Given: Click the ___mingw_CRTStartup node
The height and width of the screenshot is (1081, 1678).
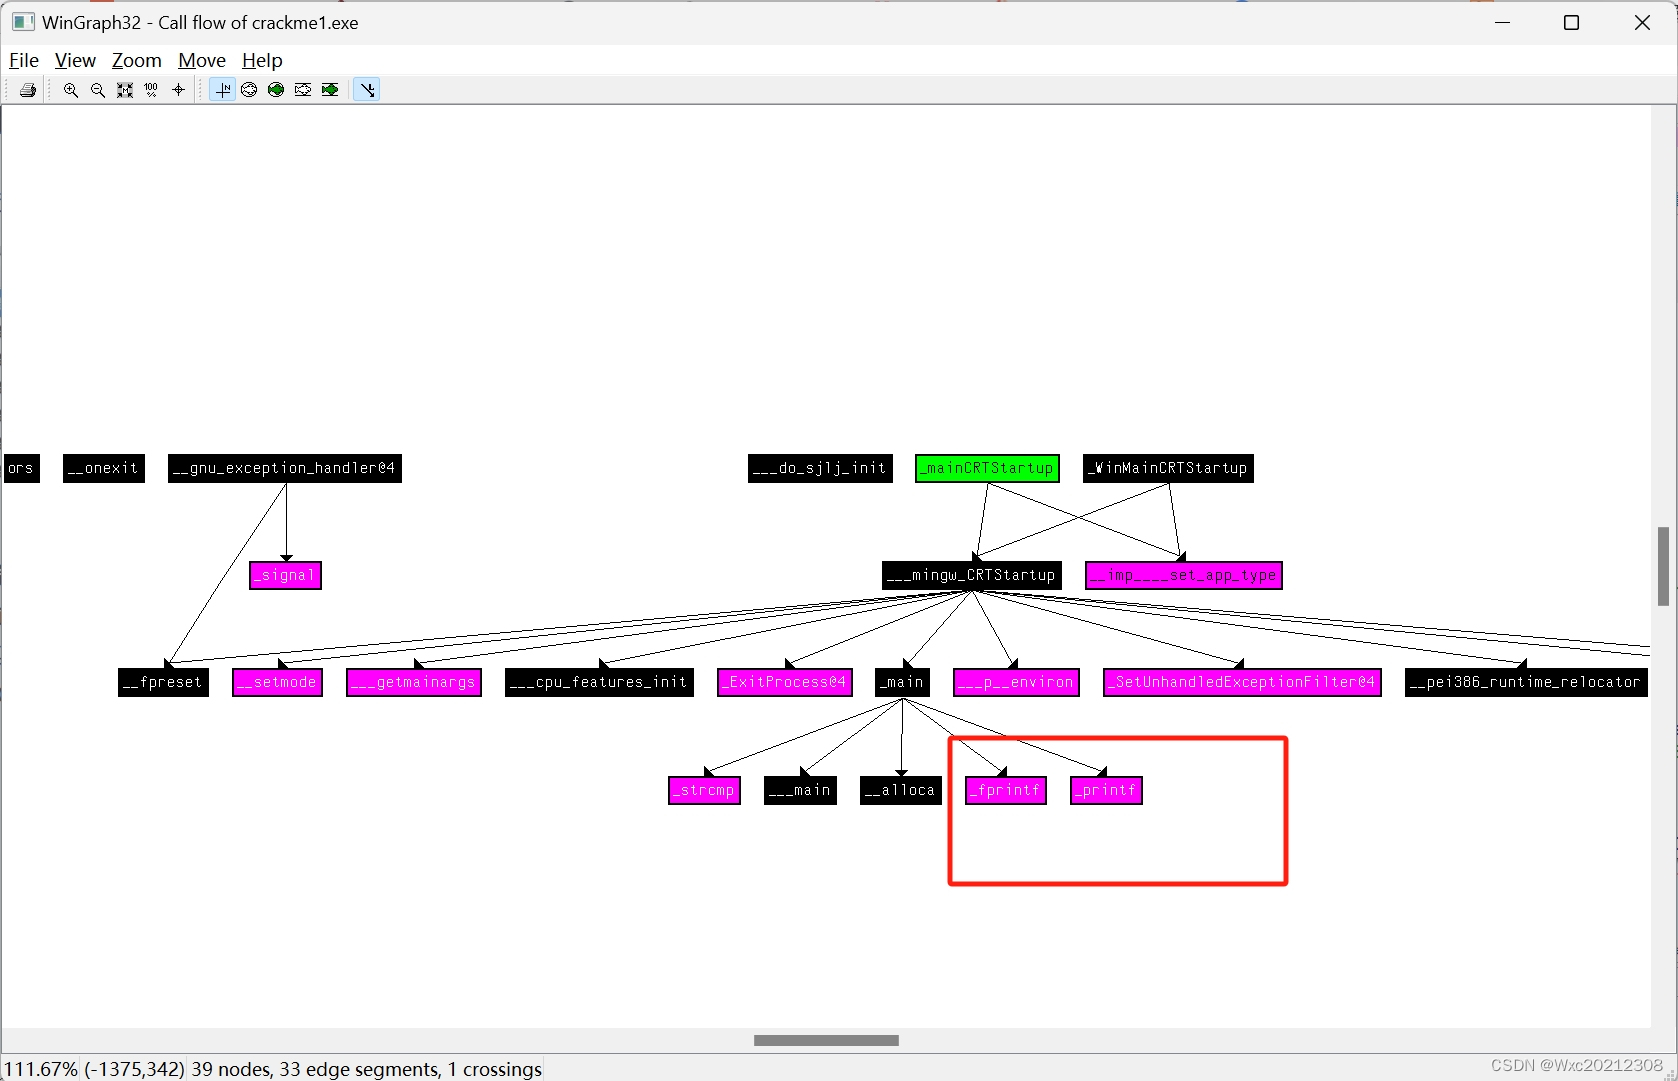Looking at the screenshot, I should [972, 575].
